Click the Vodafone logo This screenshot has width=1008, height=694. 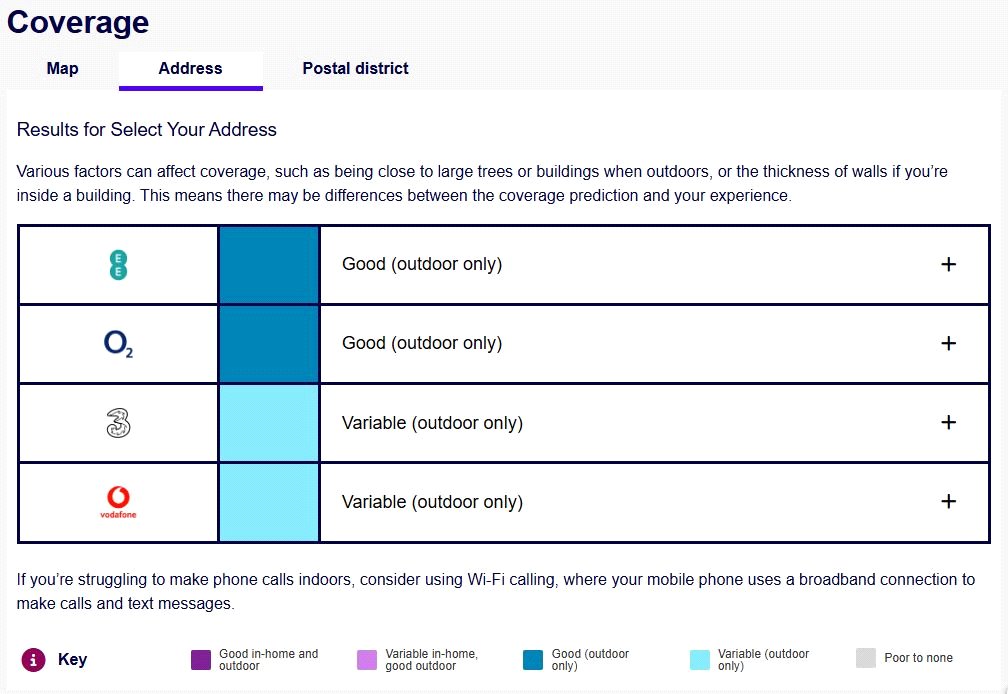pyautogui.click(x=118, y=501)
